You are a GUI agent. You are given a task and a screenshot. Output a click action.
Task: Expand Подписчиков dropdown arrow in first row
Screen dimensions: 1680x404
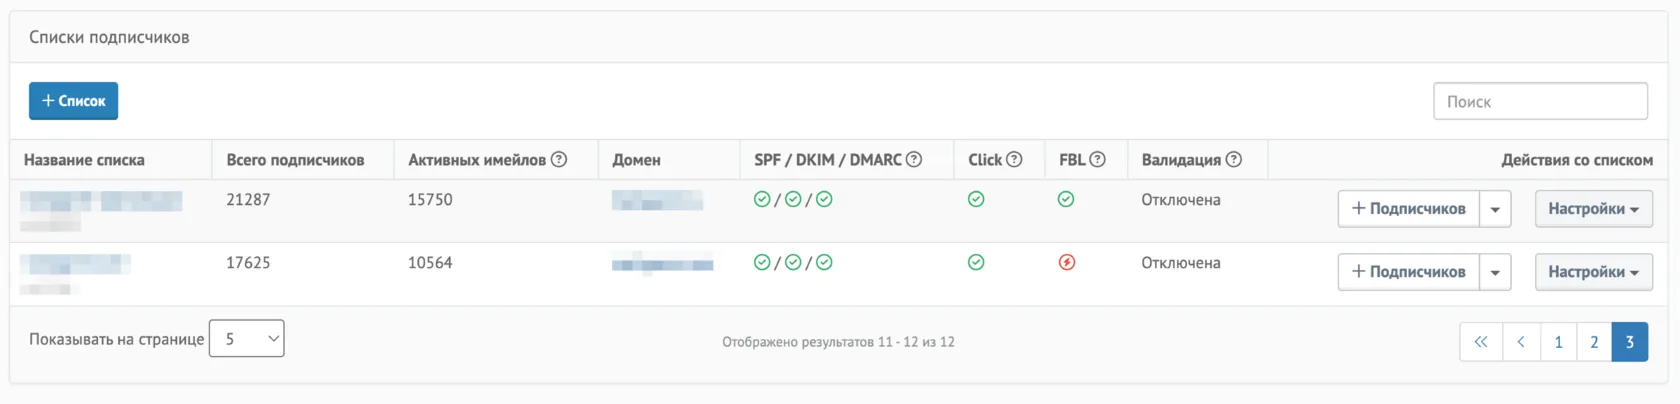click(1495, 209)
